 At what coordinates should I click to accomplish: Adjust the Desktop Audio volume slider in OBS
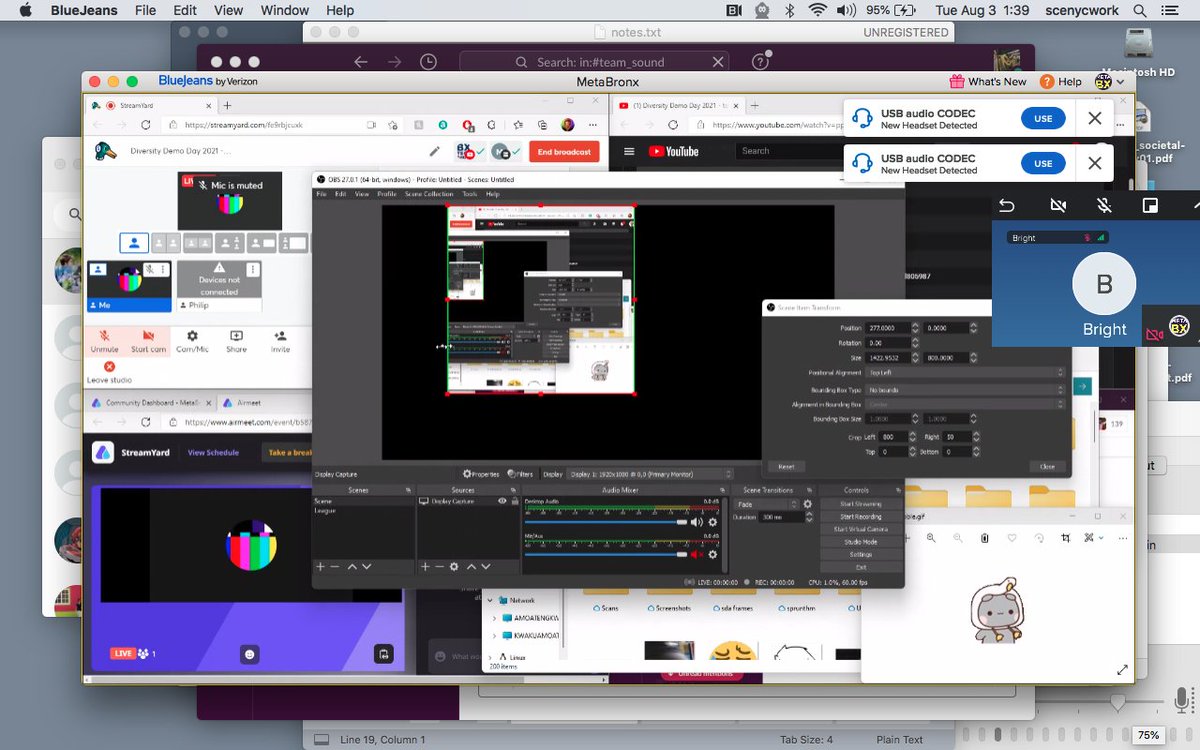(606, 522)
